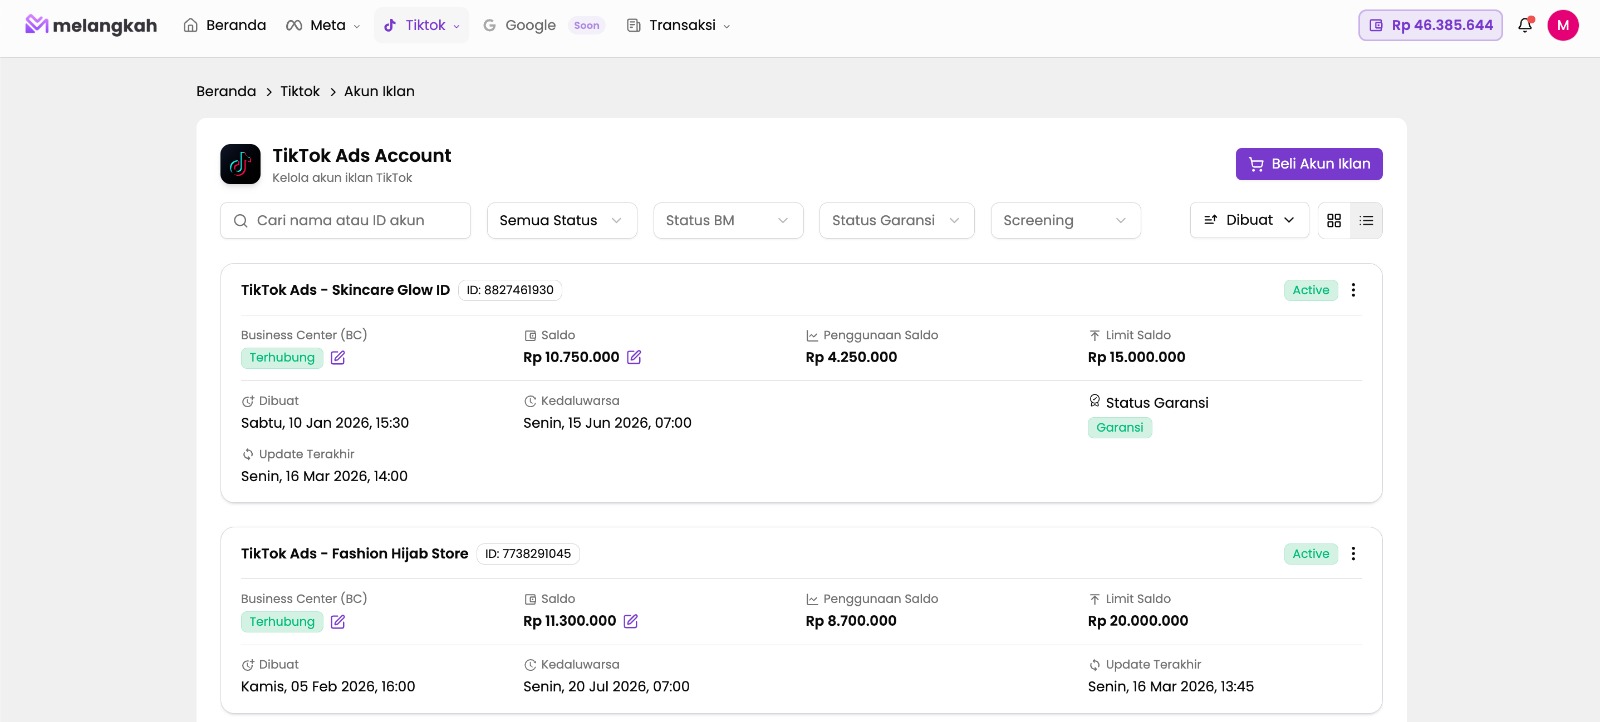The image size is (1600, 722).
Task: Click the melangkah logo
Action: click(91, 25)
